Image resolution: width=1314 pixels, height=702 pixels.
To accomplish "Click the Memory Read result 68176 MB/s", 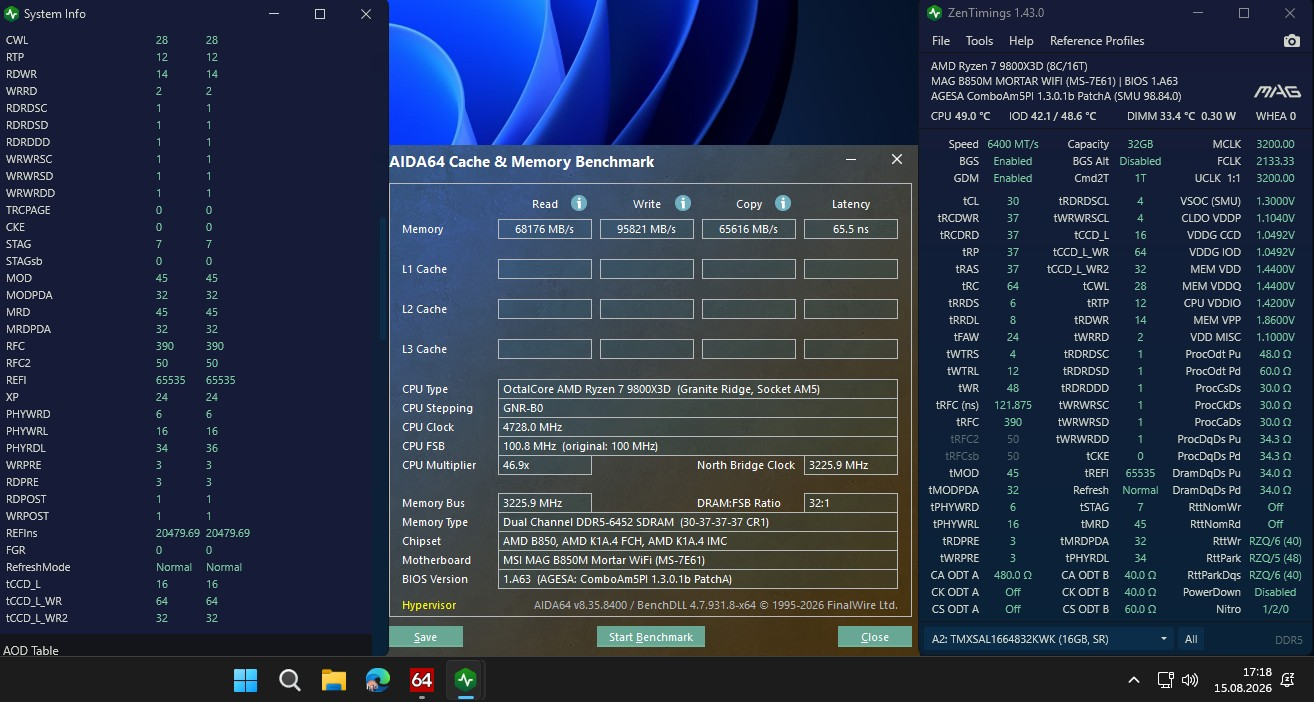I will (x=545, y=229).
